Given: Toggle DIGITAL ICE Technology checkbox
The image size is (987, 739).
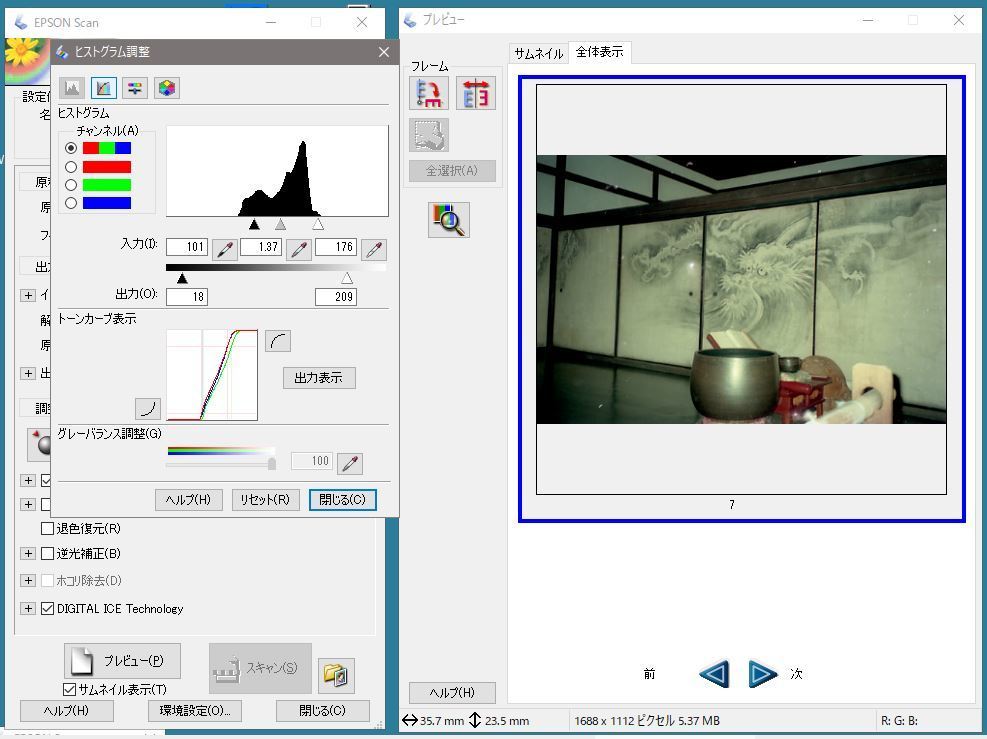Looking at the screenshot, I should click(x=47, y=609).
